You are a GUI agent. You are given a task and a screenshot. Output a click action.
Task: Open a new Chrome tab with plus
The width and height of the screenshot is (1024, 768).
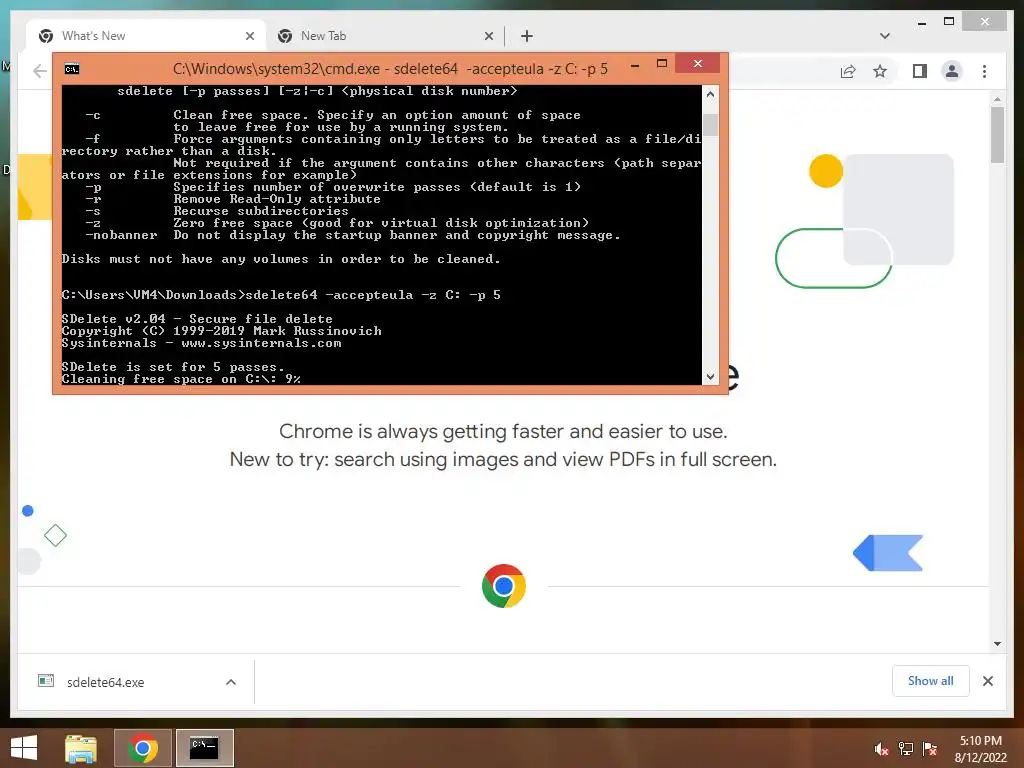pos(526,37)
